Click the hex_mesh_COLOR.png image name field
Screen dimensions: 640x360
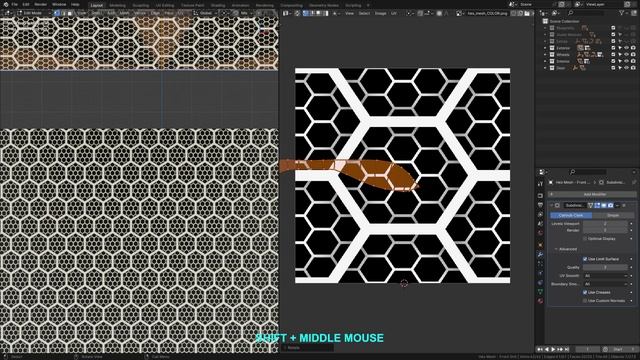[488, 13]
